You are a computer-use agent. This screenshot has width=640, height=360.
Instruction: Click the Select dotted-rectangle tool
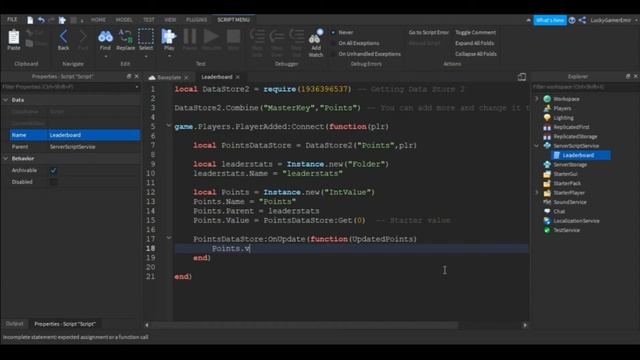[146, 36]
